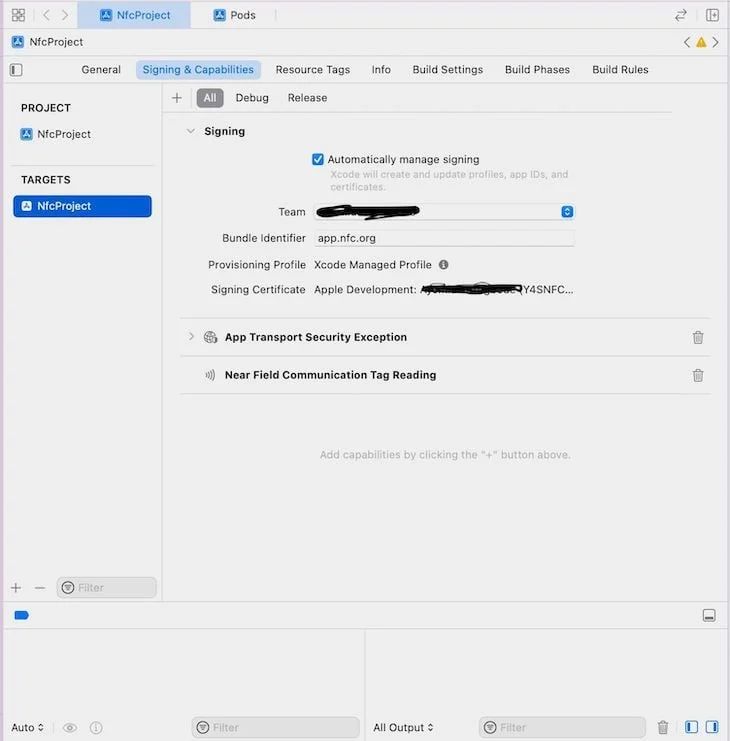This screenshot has height=741, width=730.
Task: Open the Auto variables scope dropdown
Action: tap(27, 727)
